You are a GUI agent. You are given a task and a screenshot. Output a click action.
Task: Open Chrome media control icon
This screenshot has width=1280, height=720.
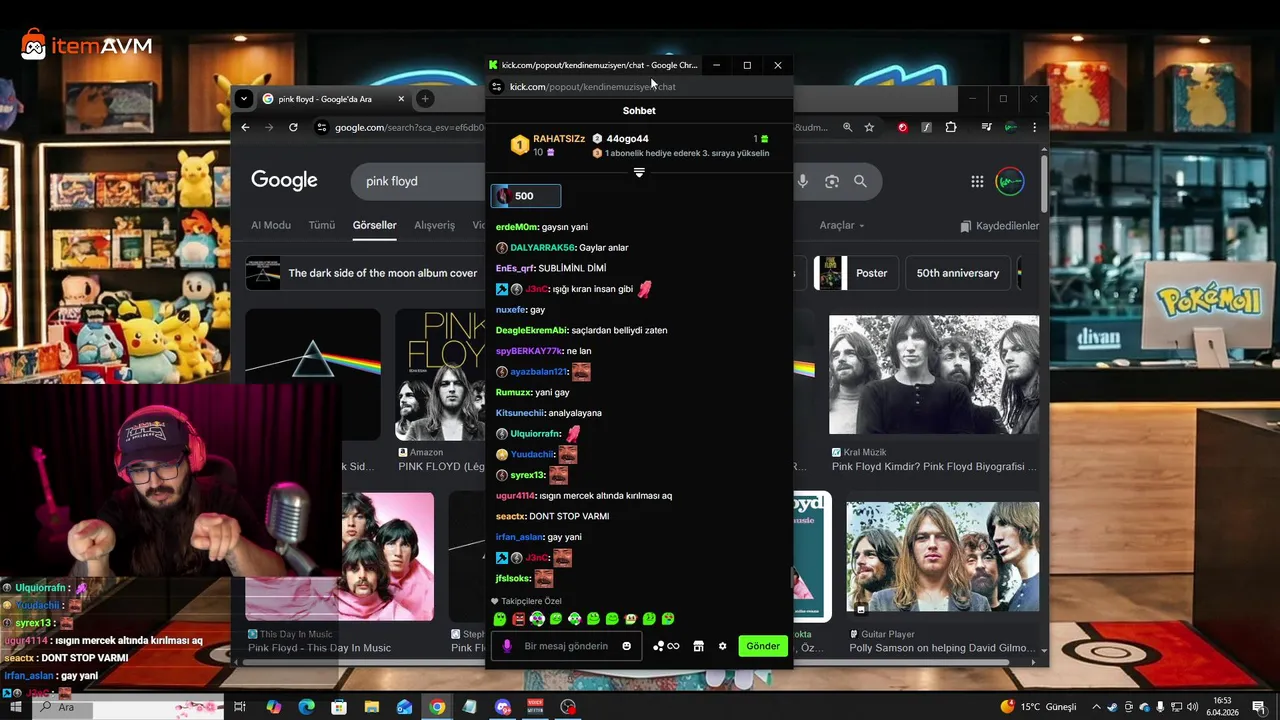(x=987, y=127)
